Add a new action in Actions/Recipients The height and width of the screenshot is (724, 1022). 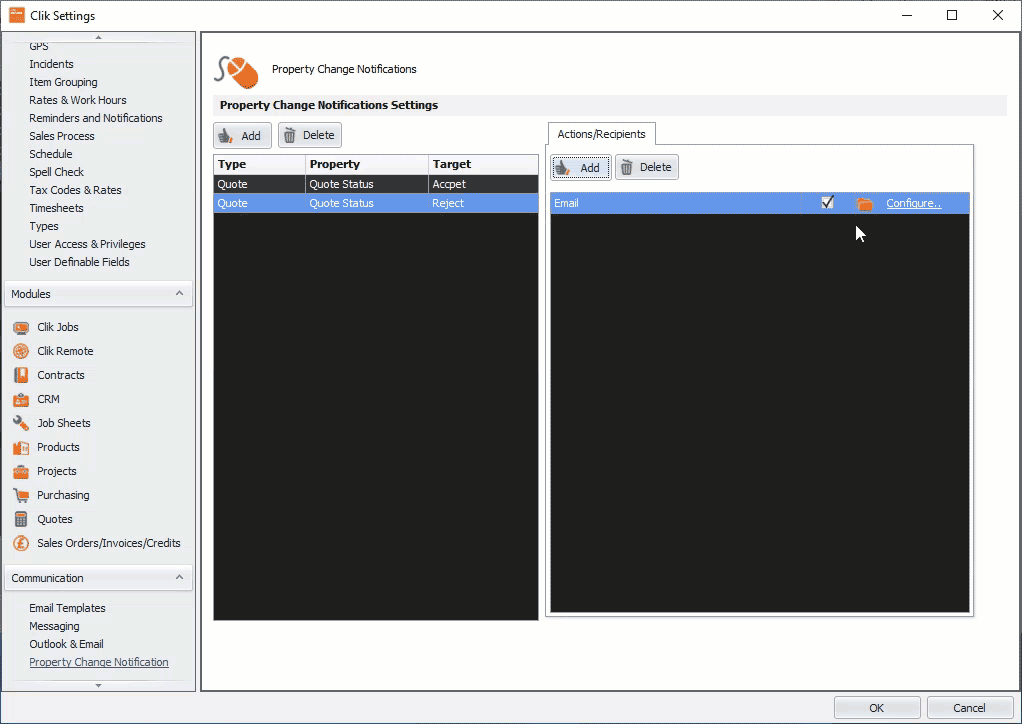coord(581,167)
